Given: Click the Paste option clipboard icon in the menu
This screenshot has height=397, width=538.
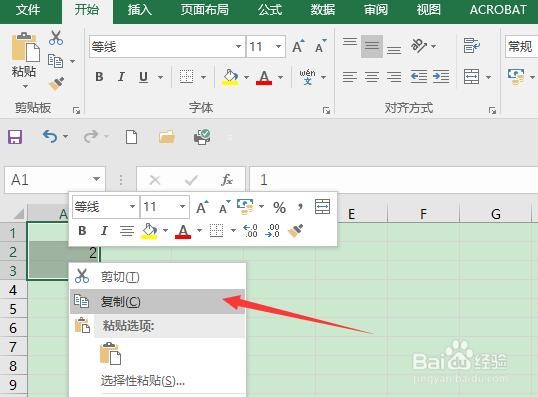Looking at the screenshot, I should click(x=110, y=353).
